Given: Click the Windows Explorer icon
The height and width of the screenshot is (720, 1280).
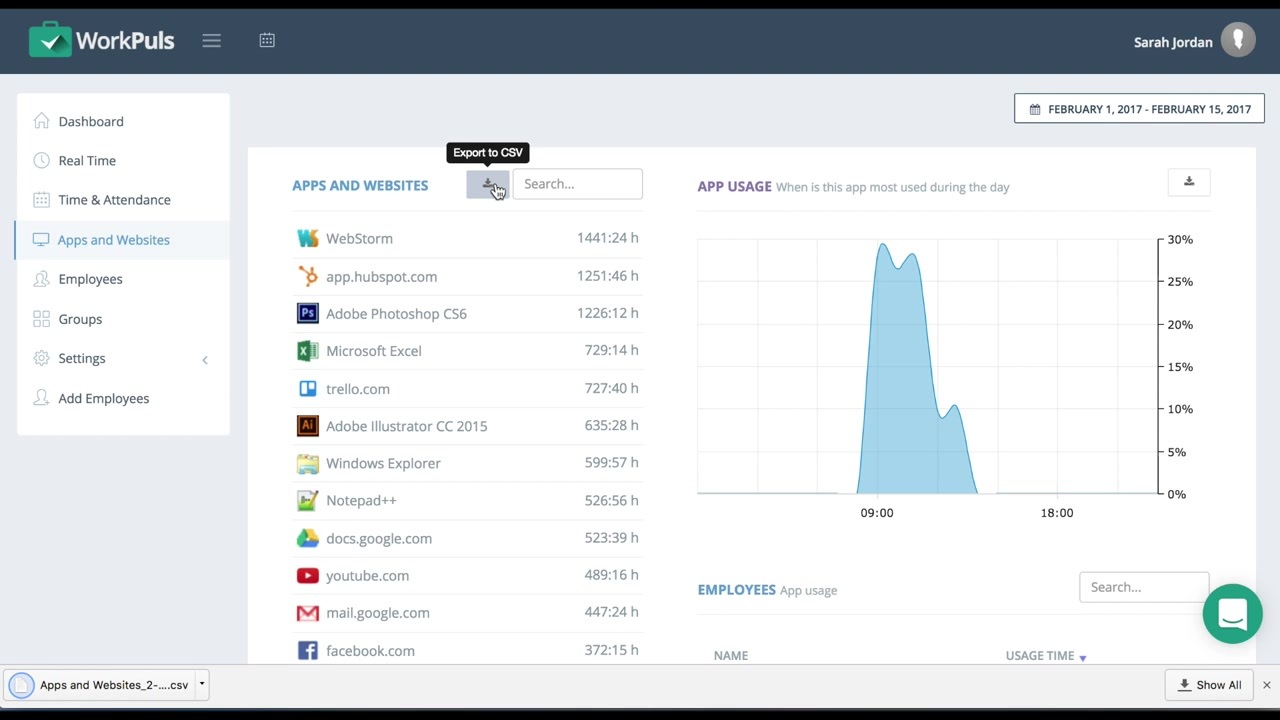Looking at the screenshot, I should click(308, 463).
